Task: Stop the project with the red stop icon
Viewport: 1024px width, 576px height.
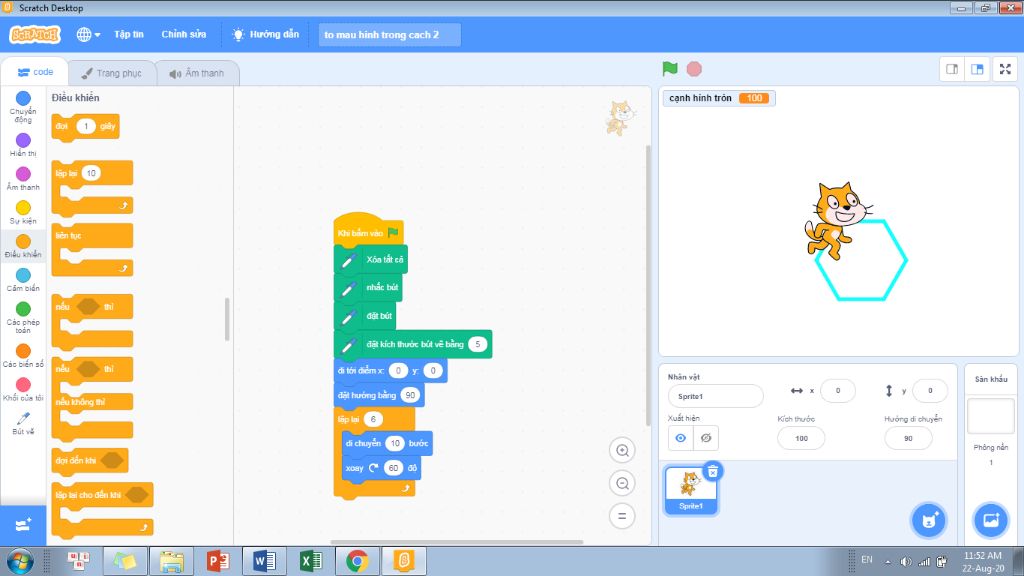Action: tap(694, 69)
